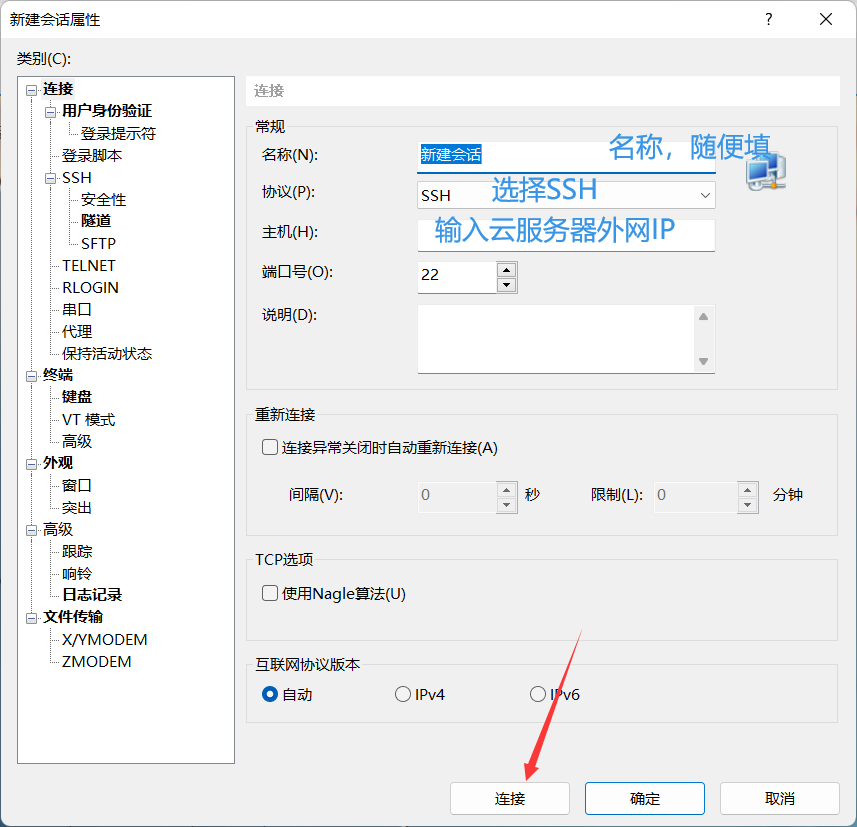This screenshot has height=827, width=857.
Task: Close the 新建会话属性 dialog
Action: click(x=826, y=20)
